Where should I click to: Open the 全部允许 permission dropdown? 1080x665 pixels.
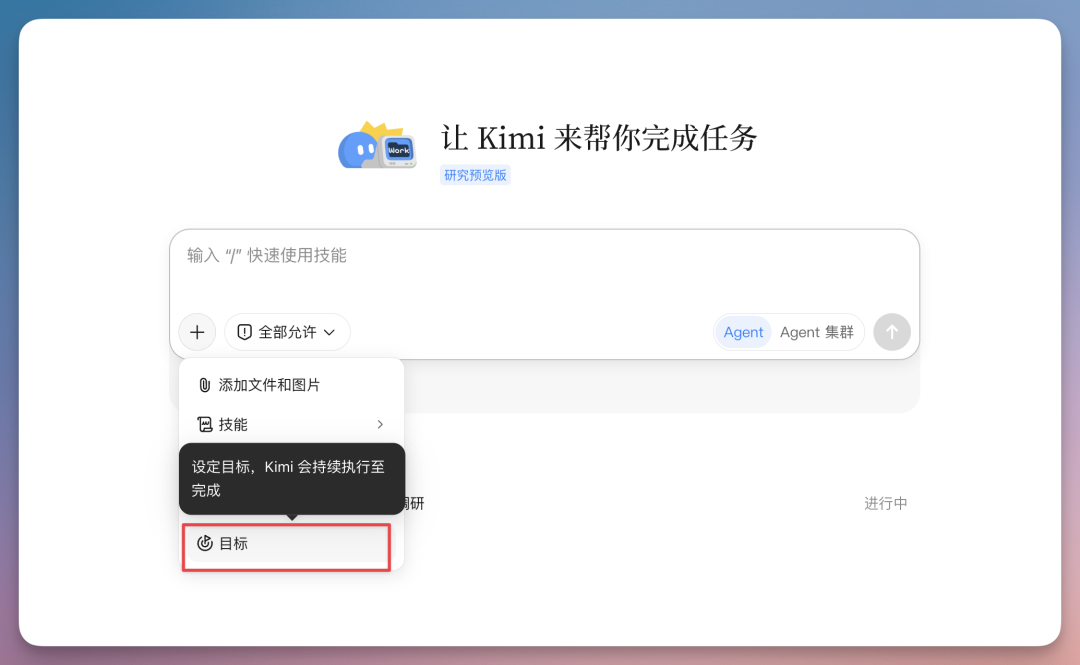click(x=287, y=332)
